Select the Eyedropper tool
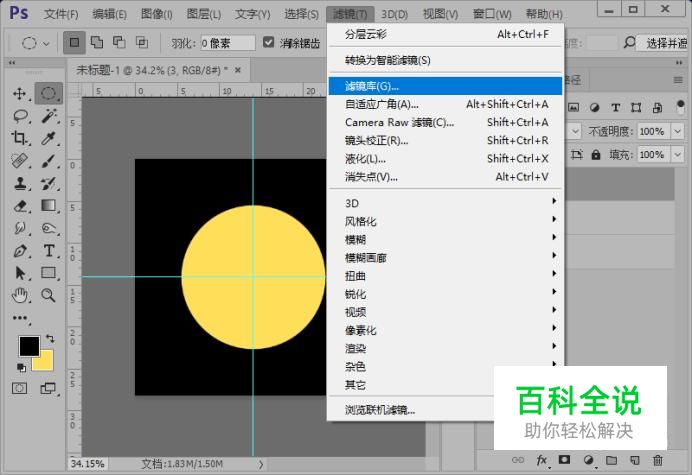This screenshot has height=475, width=692. (x=49, y=138)
